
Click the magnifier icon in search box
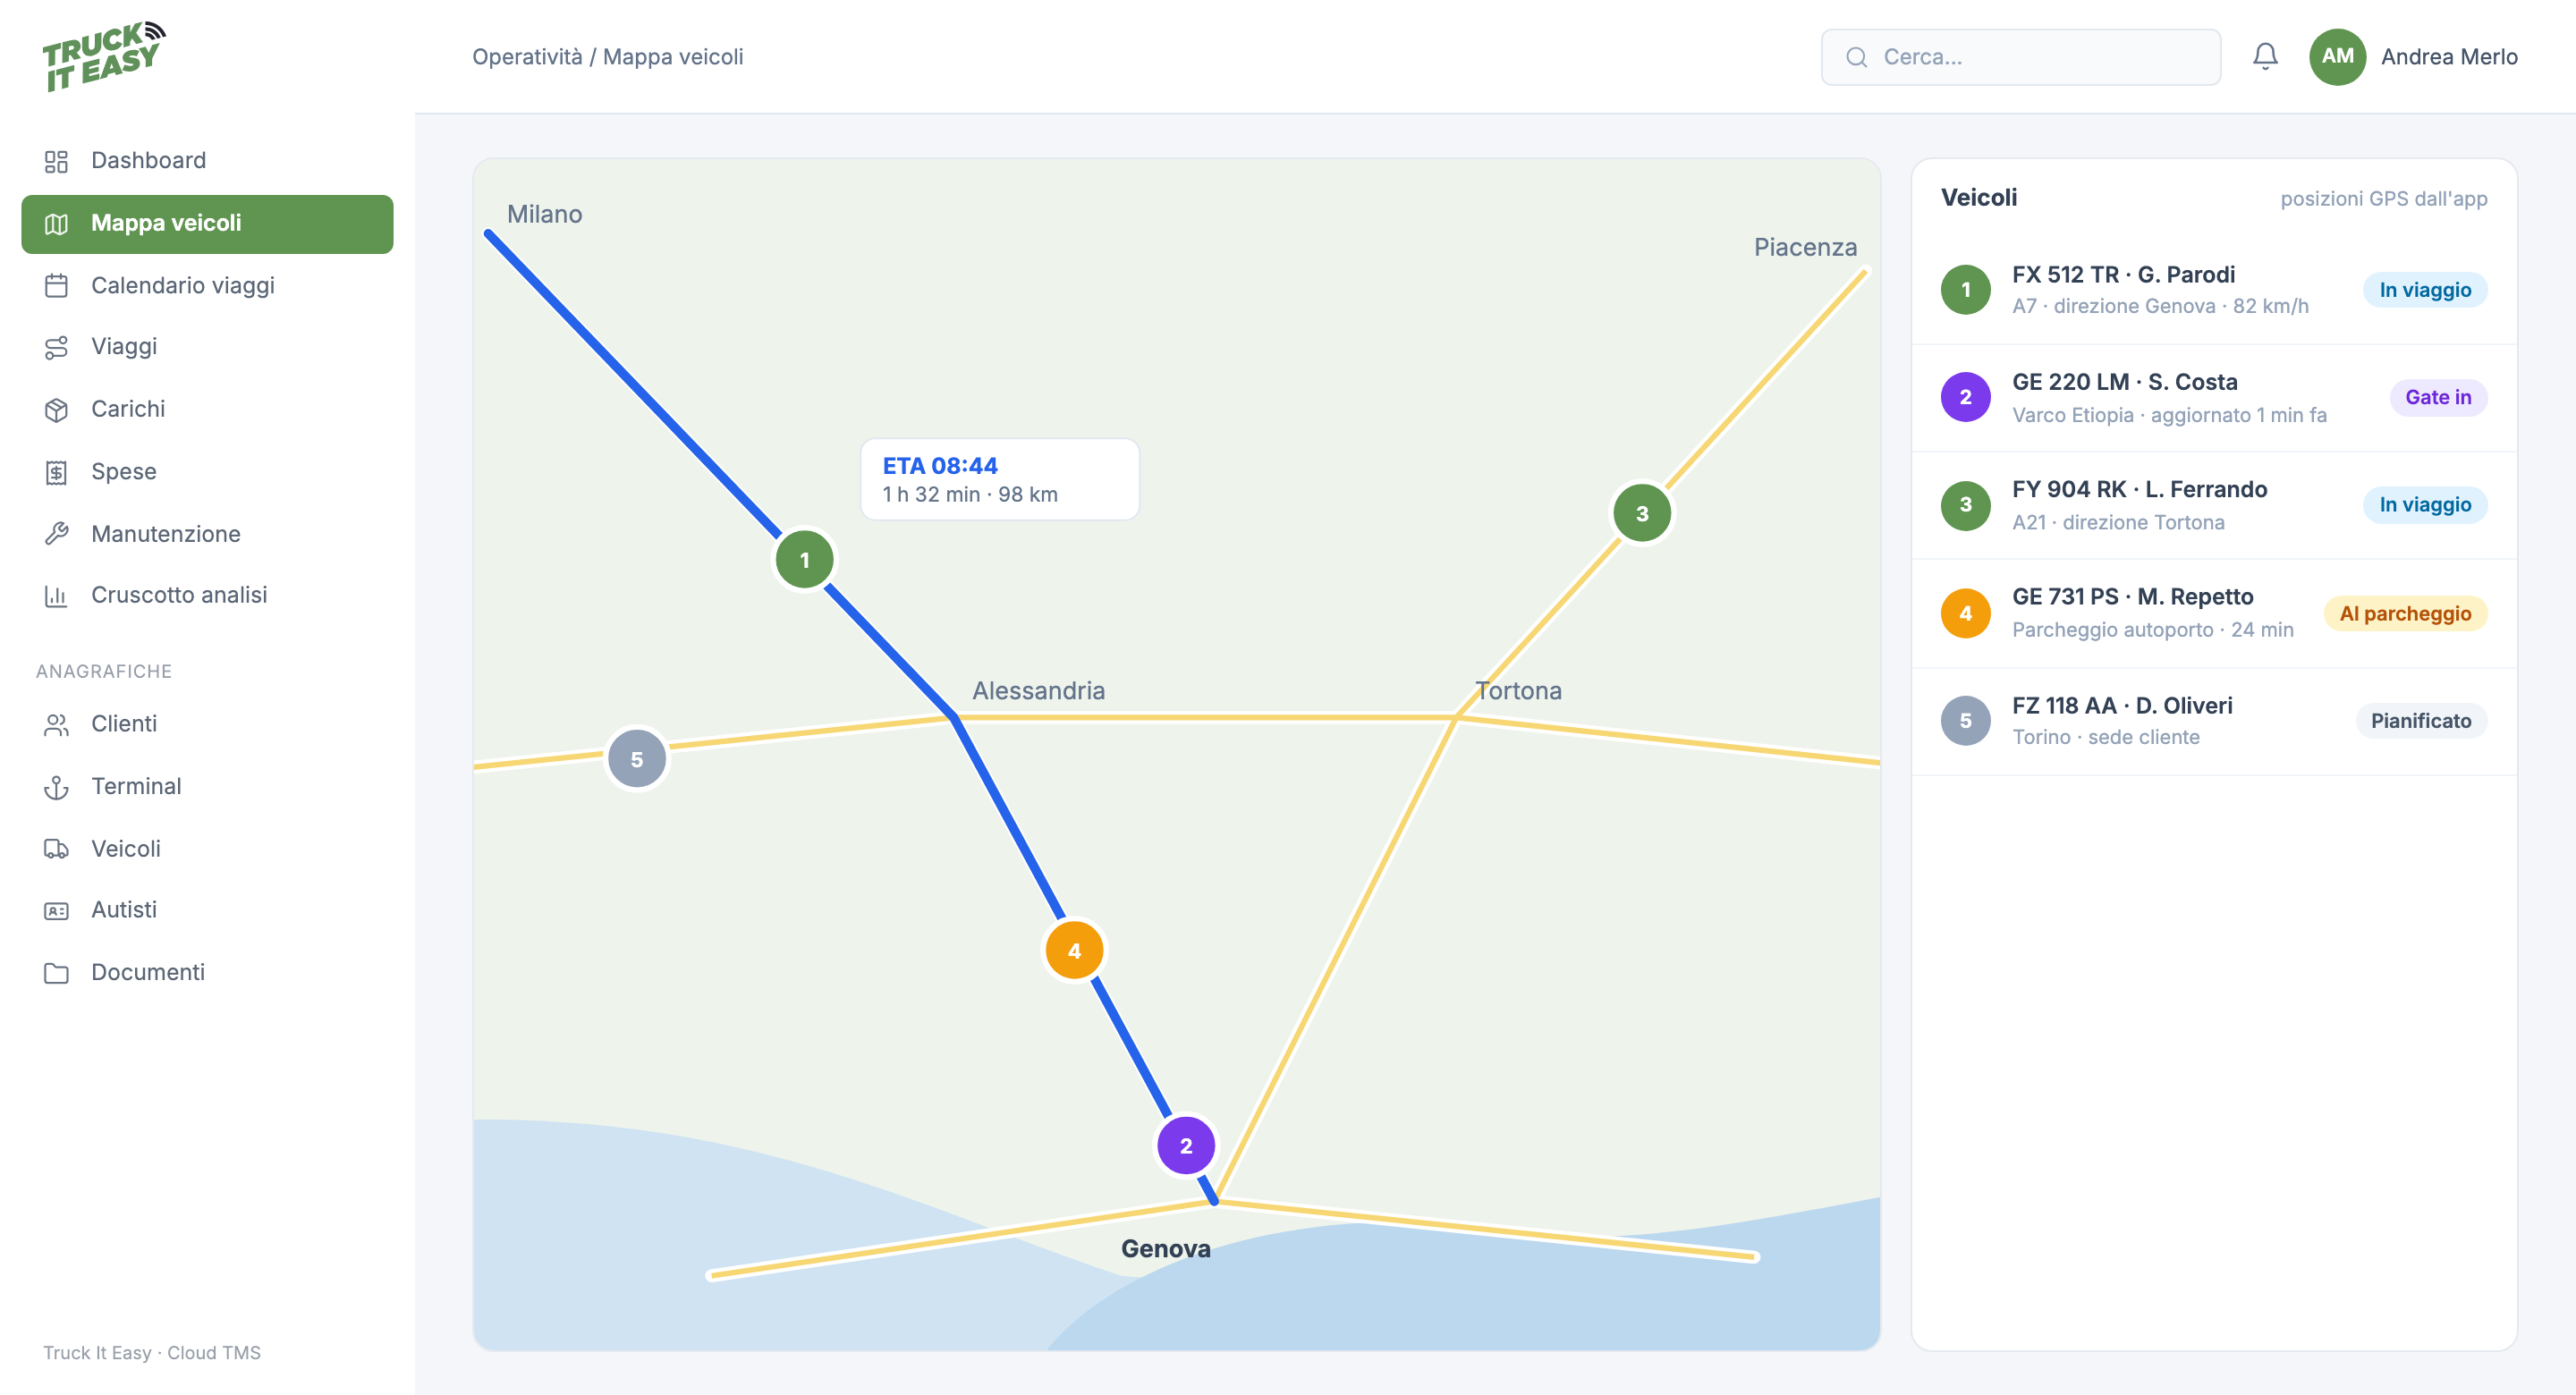(1856, 57)
